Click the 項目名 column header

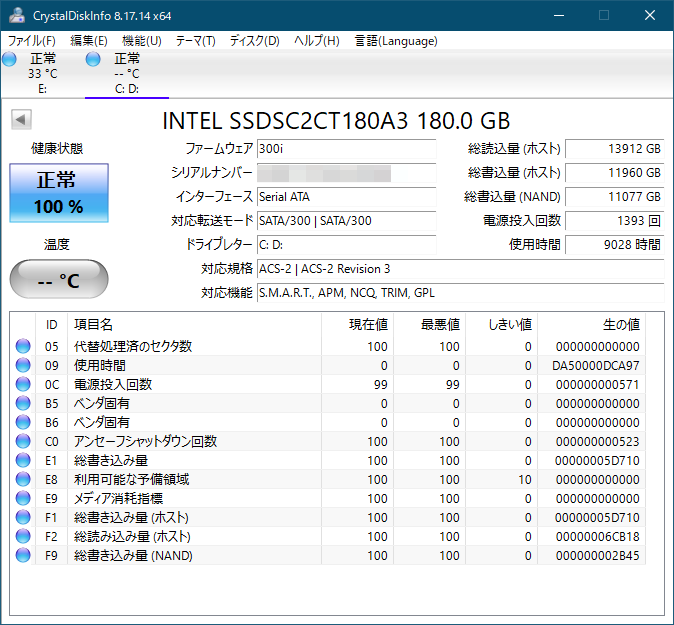pos(194,325)
